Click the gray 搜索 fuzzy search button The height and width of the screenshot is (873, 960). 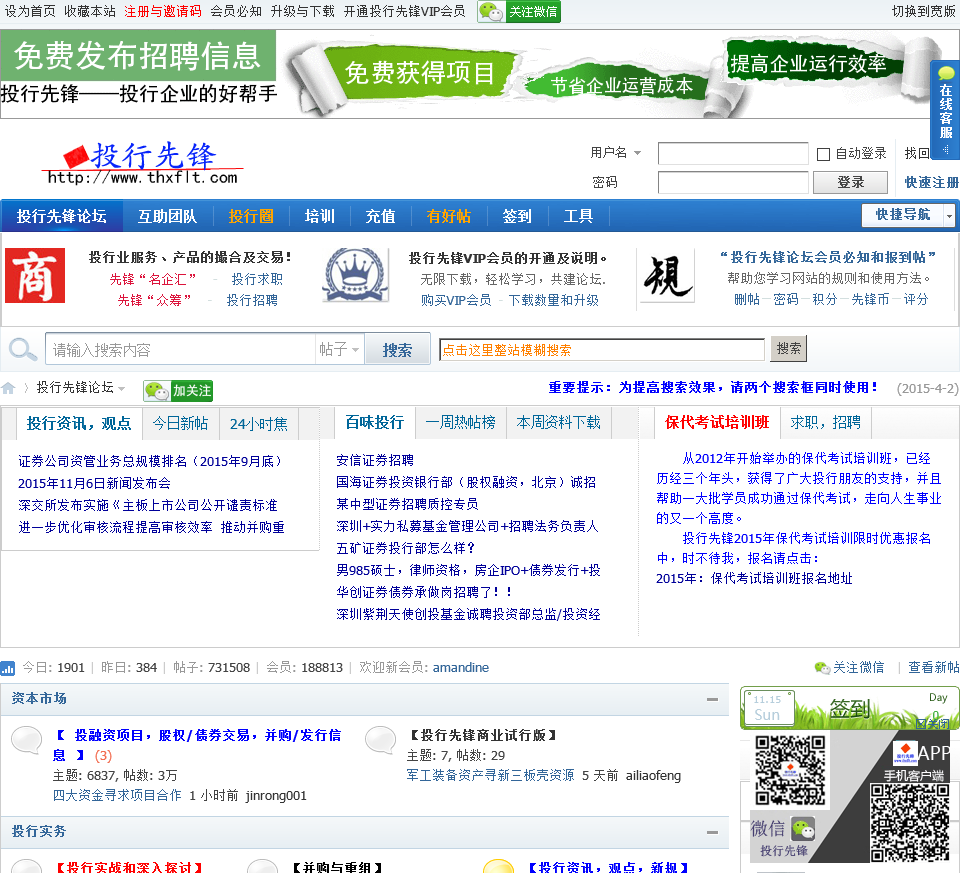coord(789,348)
